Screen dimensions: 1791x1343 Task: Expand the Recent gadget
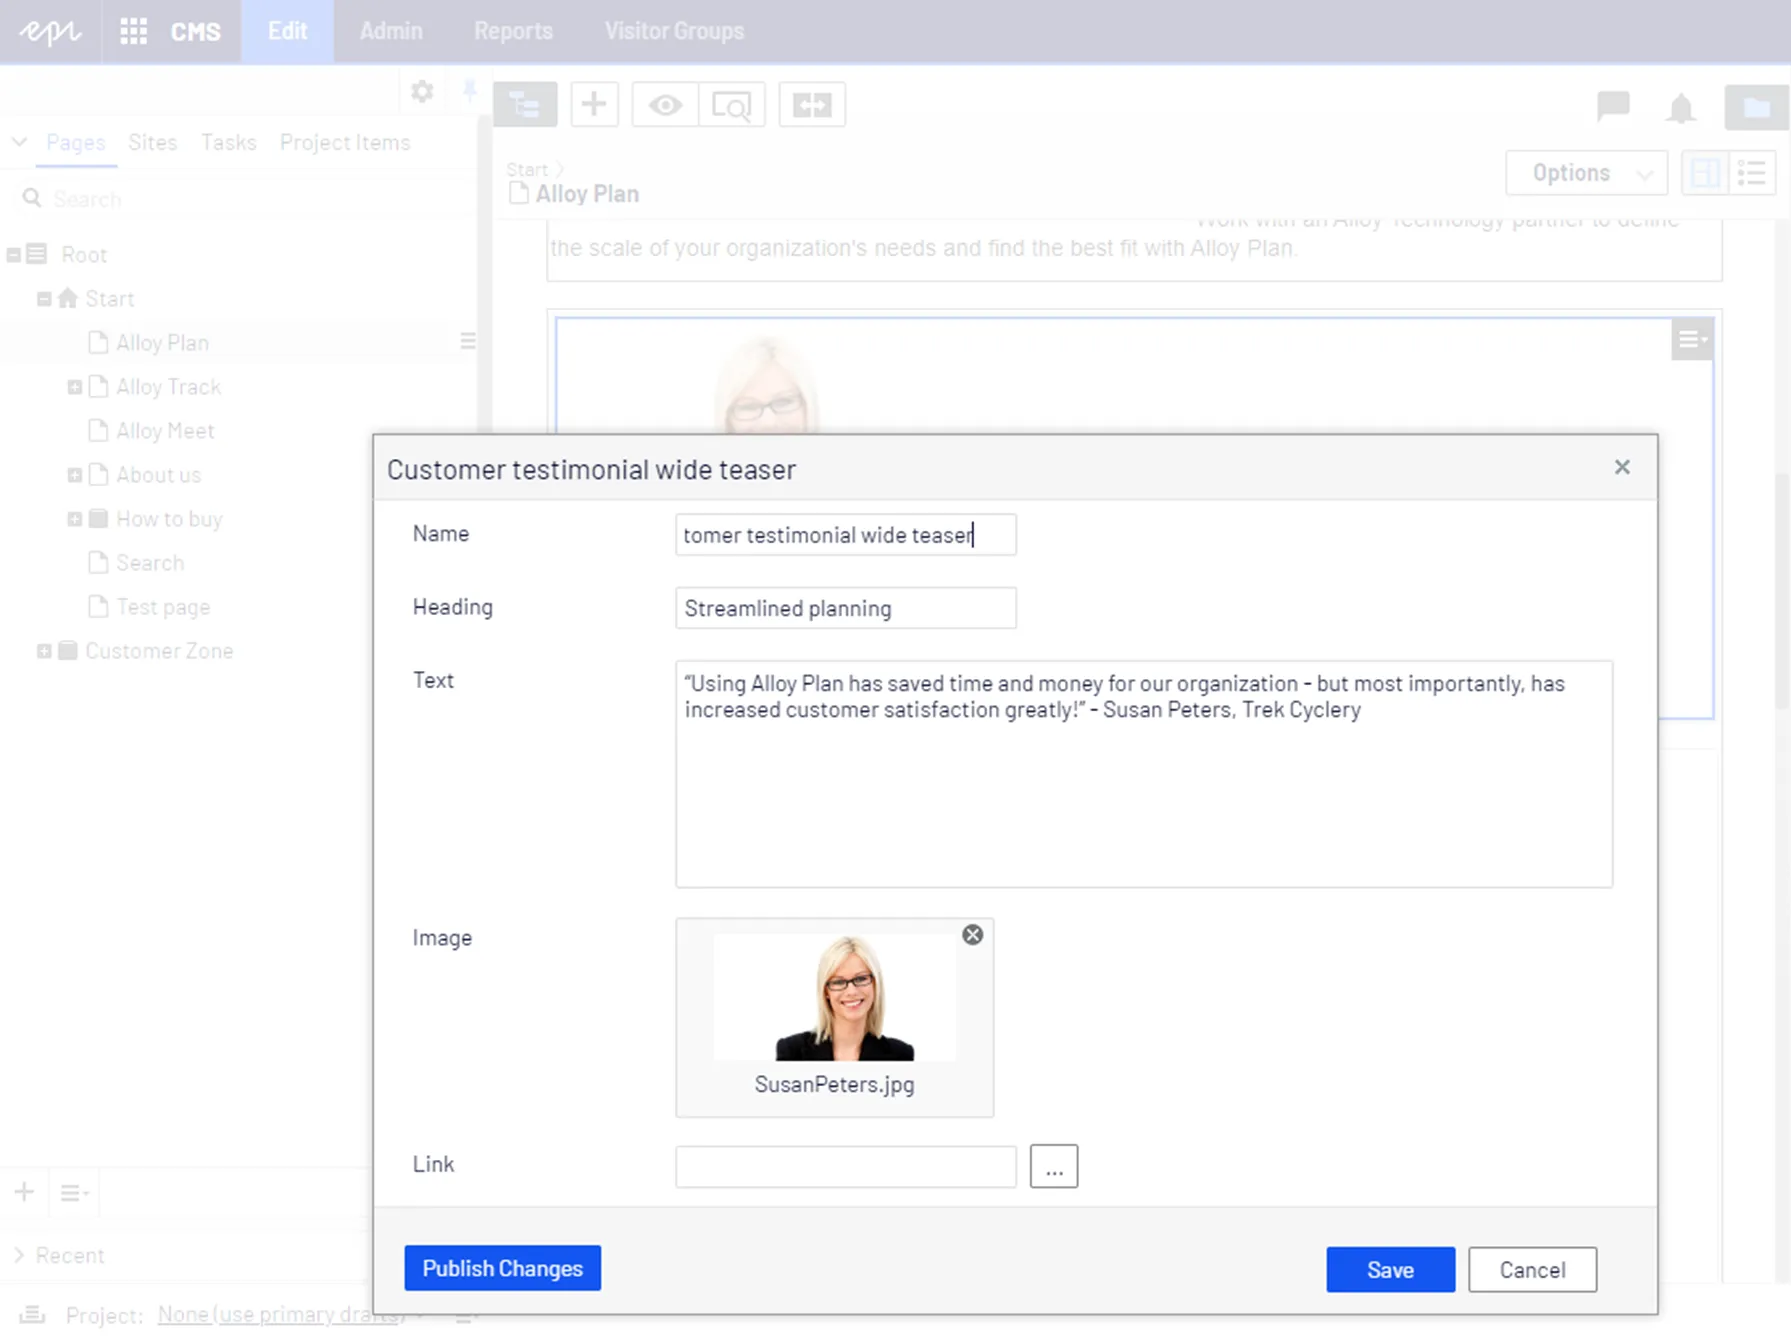pos(19,1255)
